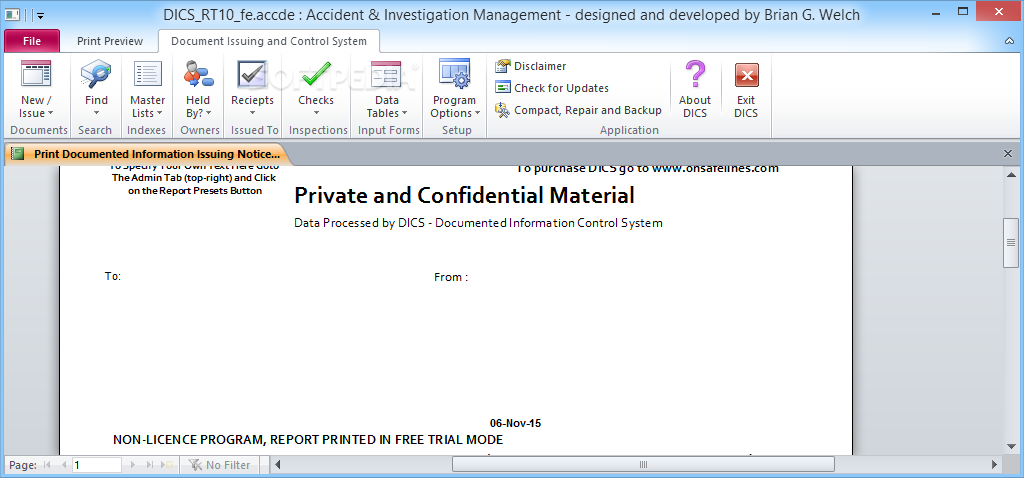Screen dimensions: 1024x478
Task: Go to the first page navigation button
Action: [47, 465]
